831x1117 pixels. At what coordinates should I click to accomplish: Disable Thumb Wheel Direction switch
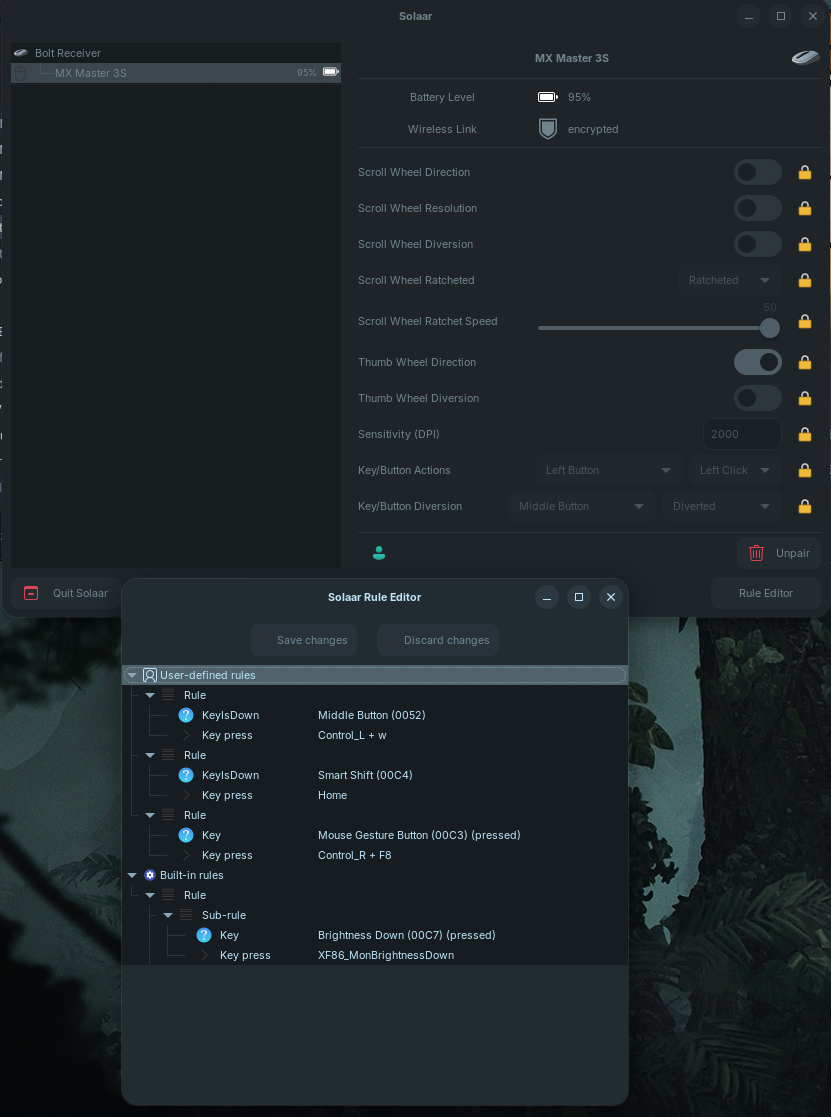[x=758, y=363]
